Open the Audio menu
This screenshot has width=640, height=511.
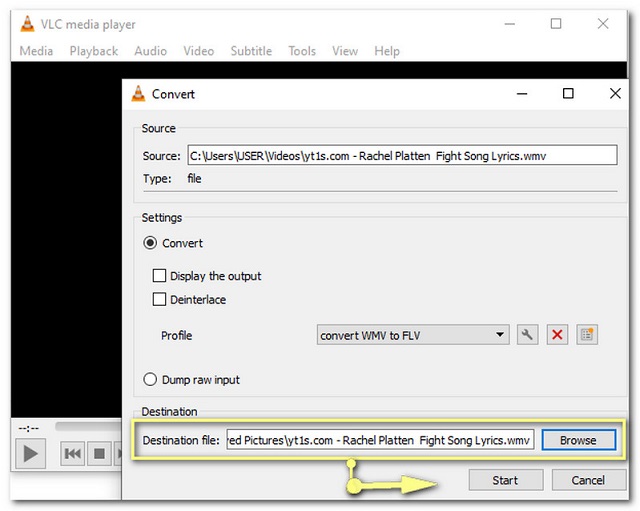tap(151, 51)
